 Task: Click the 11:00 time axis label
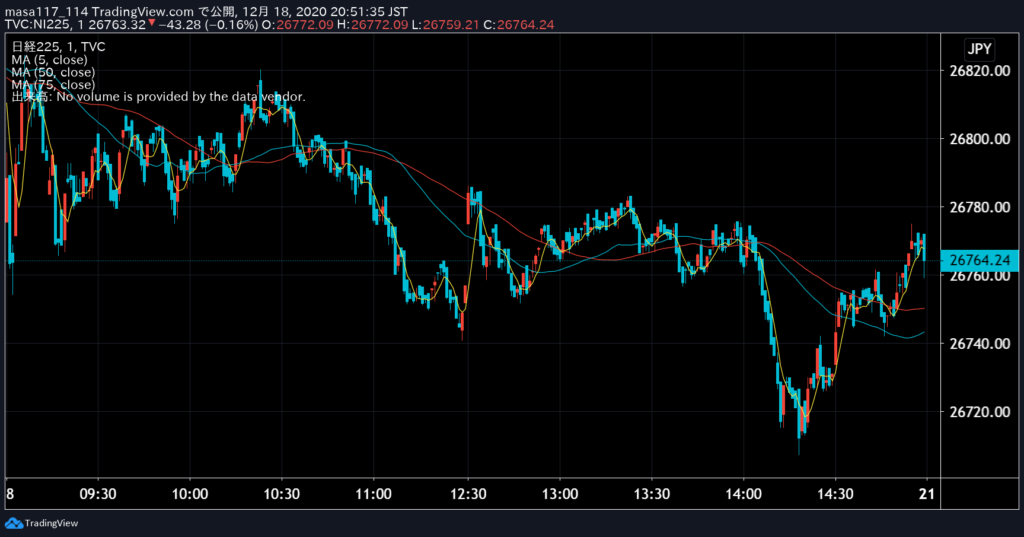coord(374,494)
